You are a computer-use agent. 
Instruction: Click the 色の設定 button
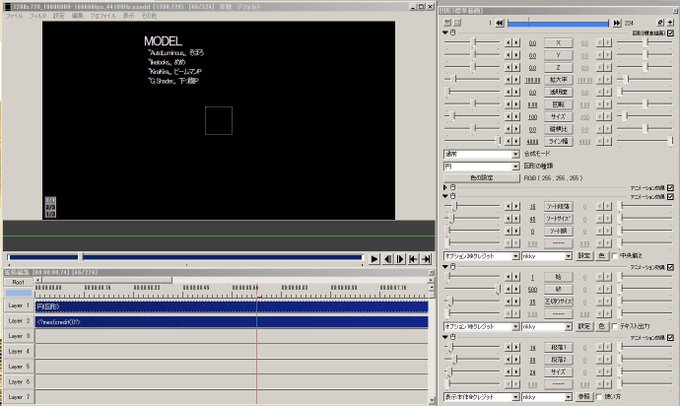point(481,178)
